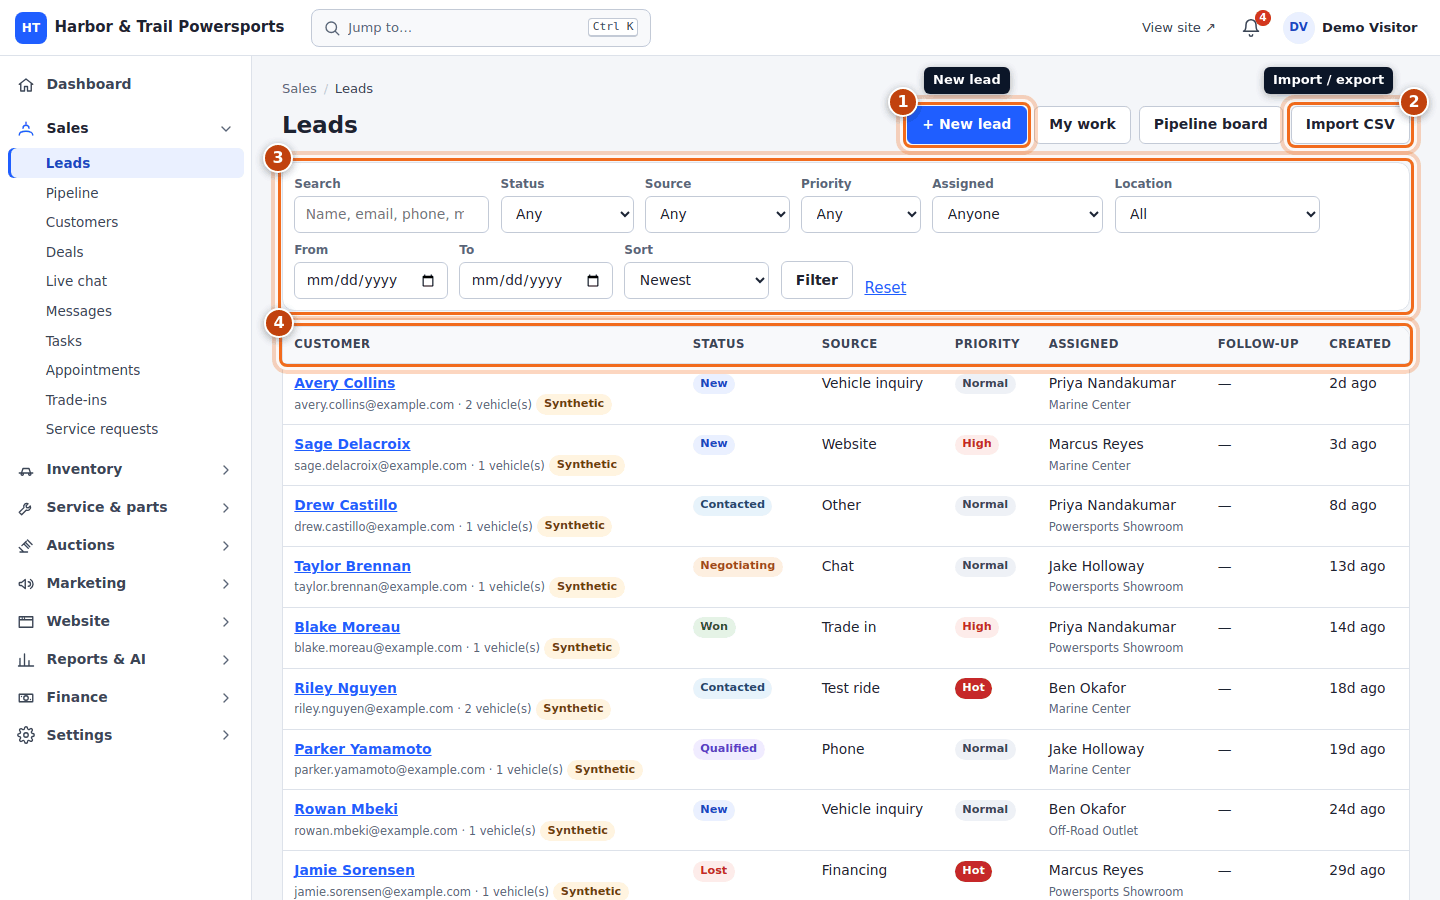Click the HT logo icon
Viewport: 1440px width, 900px height.
[x=31, y=28]
